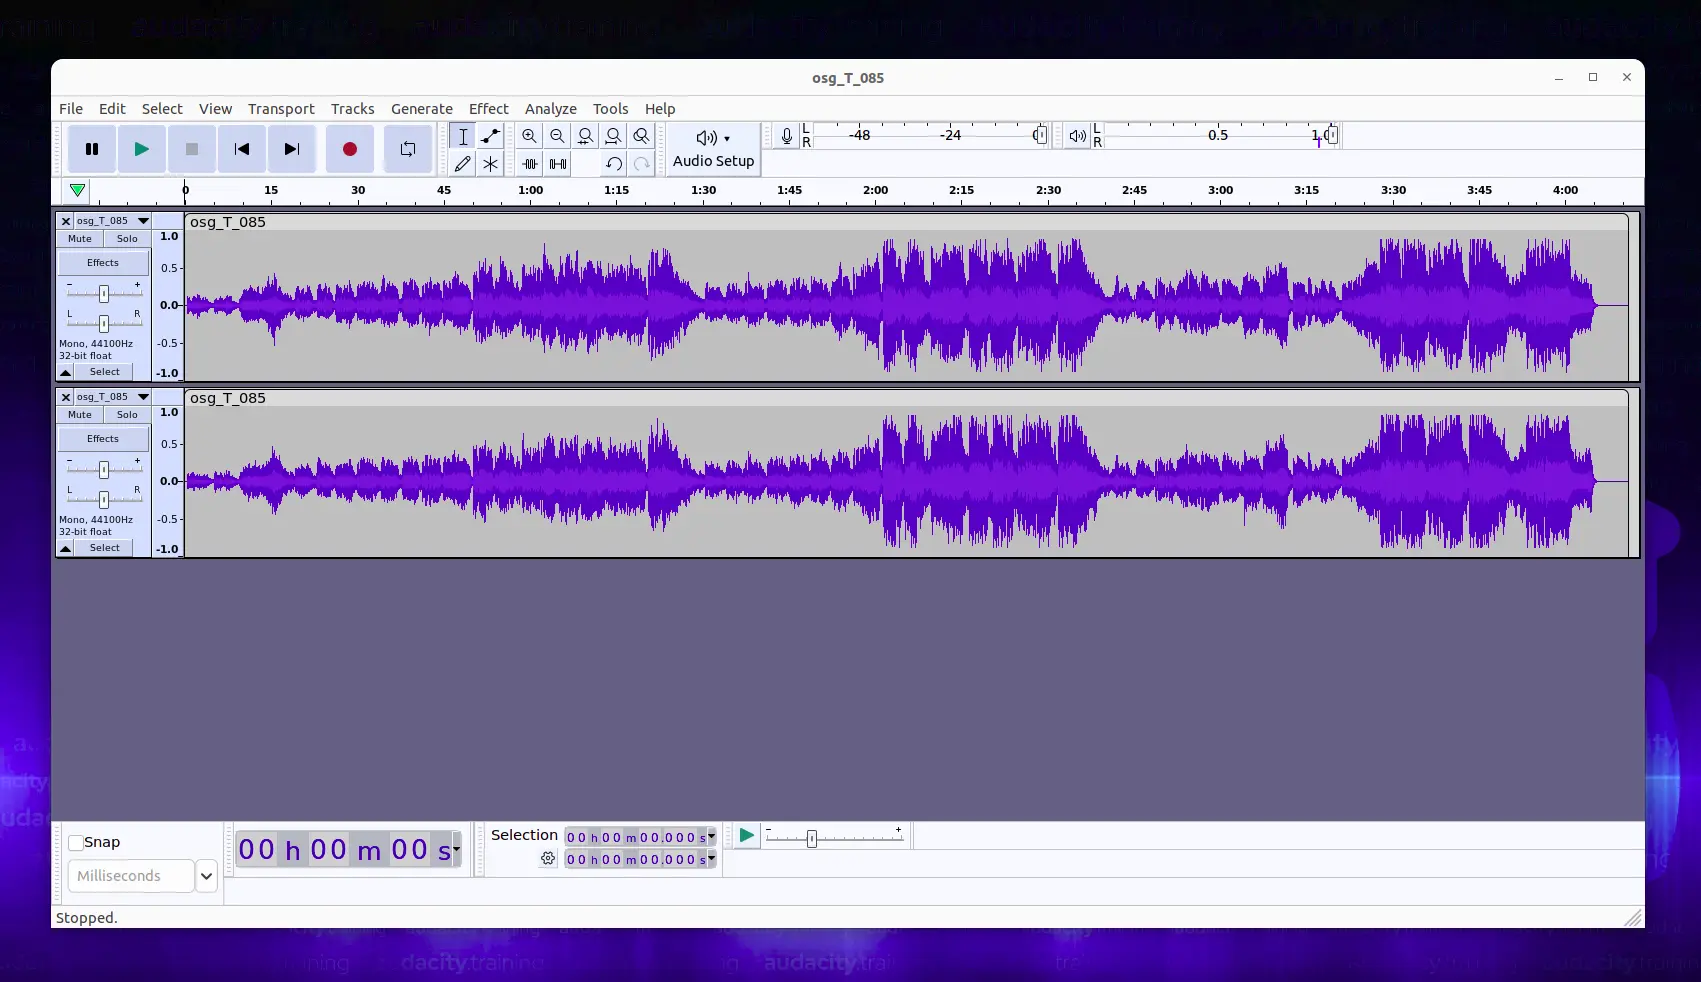The height and width of the screenshot is (982, 1701).
Task: Open the Milliseconds snap dropdown
Action: pos(206,876)
